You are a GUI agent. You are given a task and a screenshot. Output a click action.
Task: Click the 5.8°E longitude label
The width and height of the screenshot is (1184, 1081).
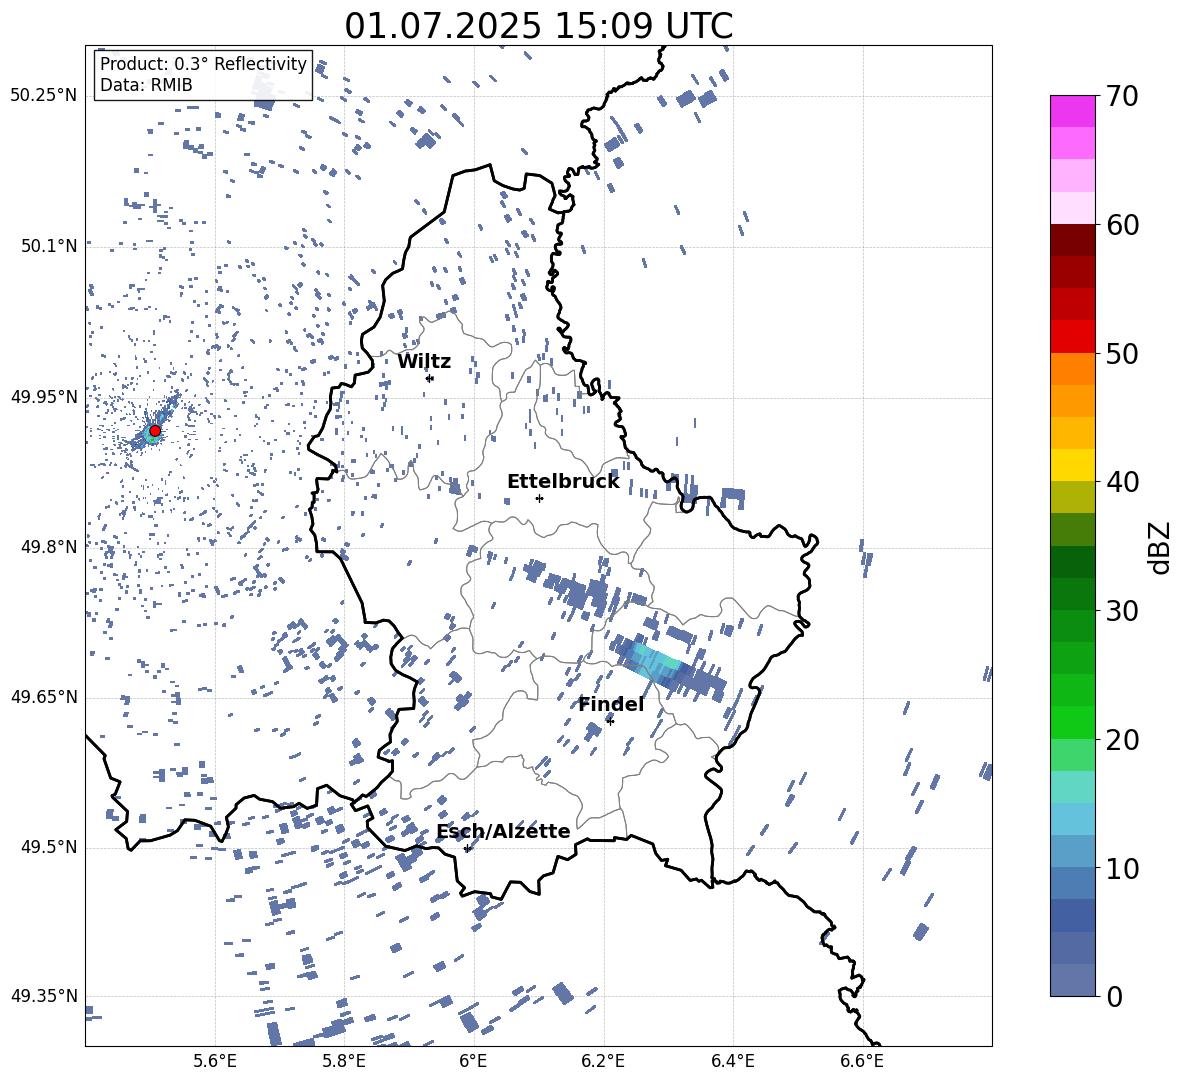(x=344, y=1061)
